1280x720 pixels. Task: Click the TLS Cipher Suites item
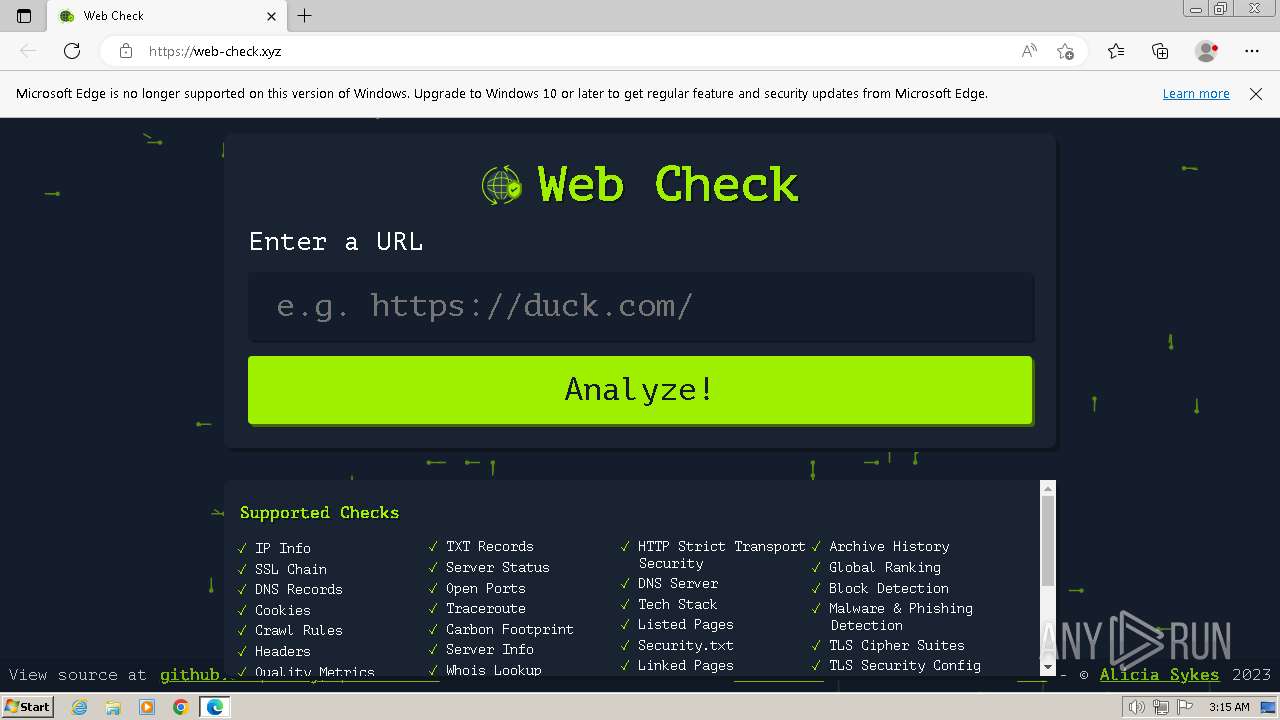897,645
